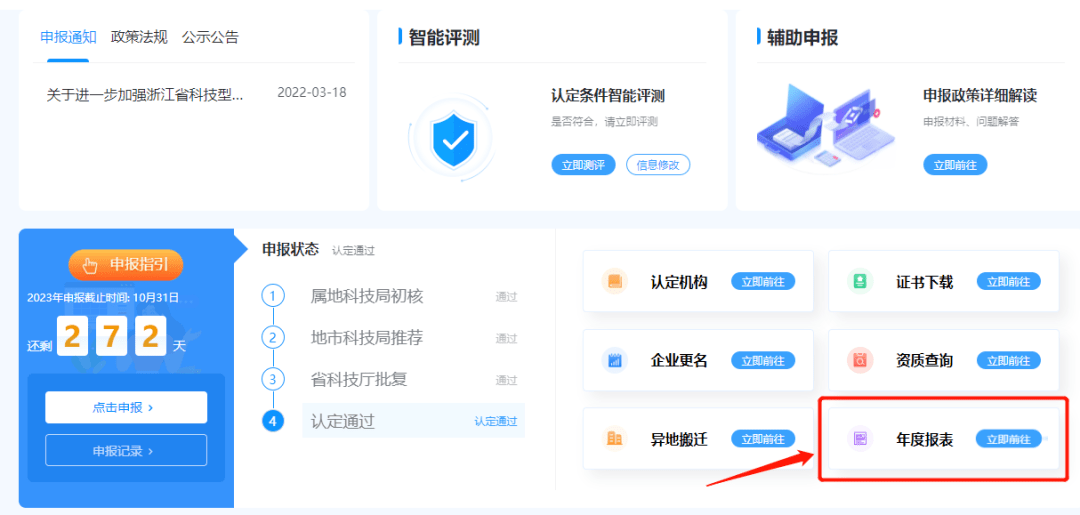This screenshot has width=1080, height=515.
Task: Click 立即前往 next to 资质查询
Action: (1009, 360)
